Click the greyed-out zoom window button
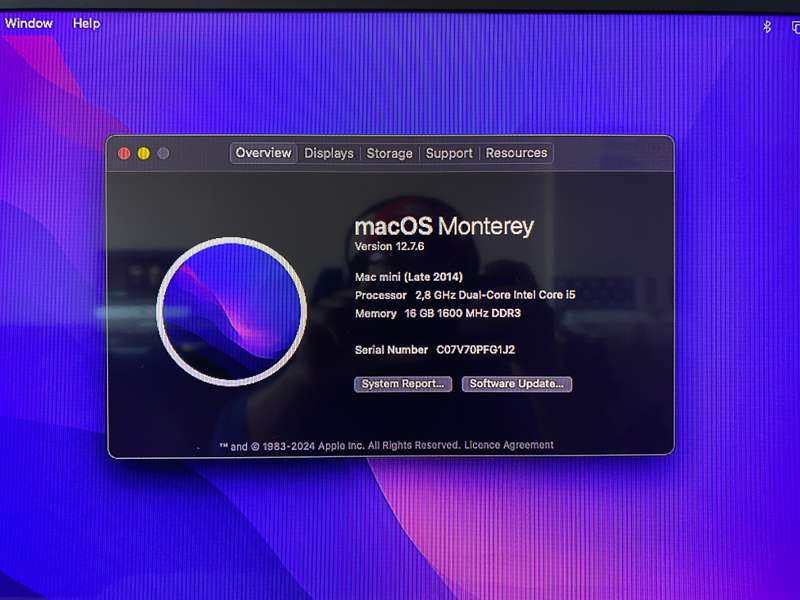The width and height of the screenshot is (800, 600). 163,154
